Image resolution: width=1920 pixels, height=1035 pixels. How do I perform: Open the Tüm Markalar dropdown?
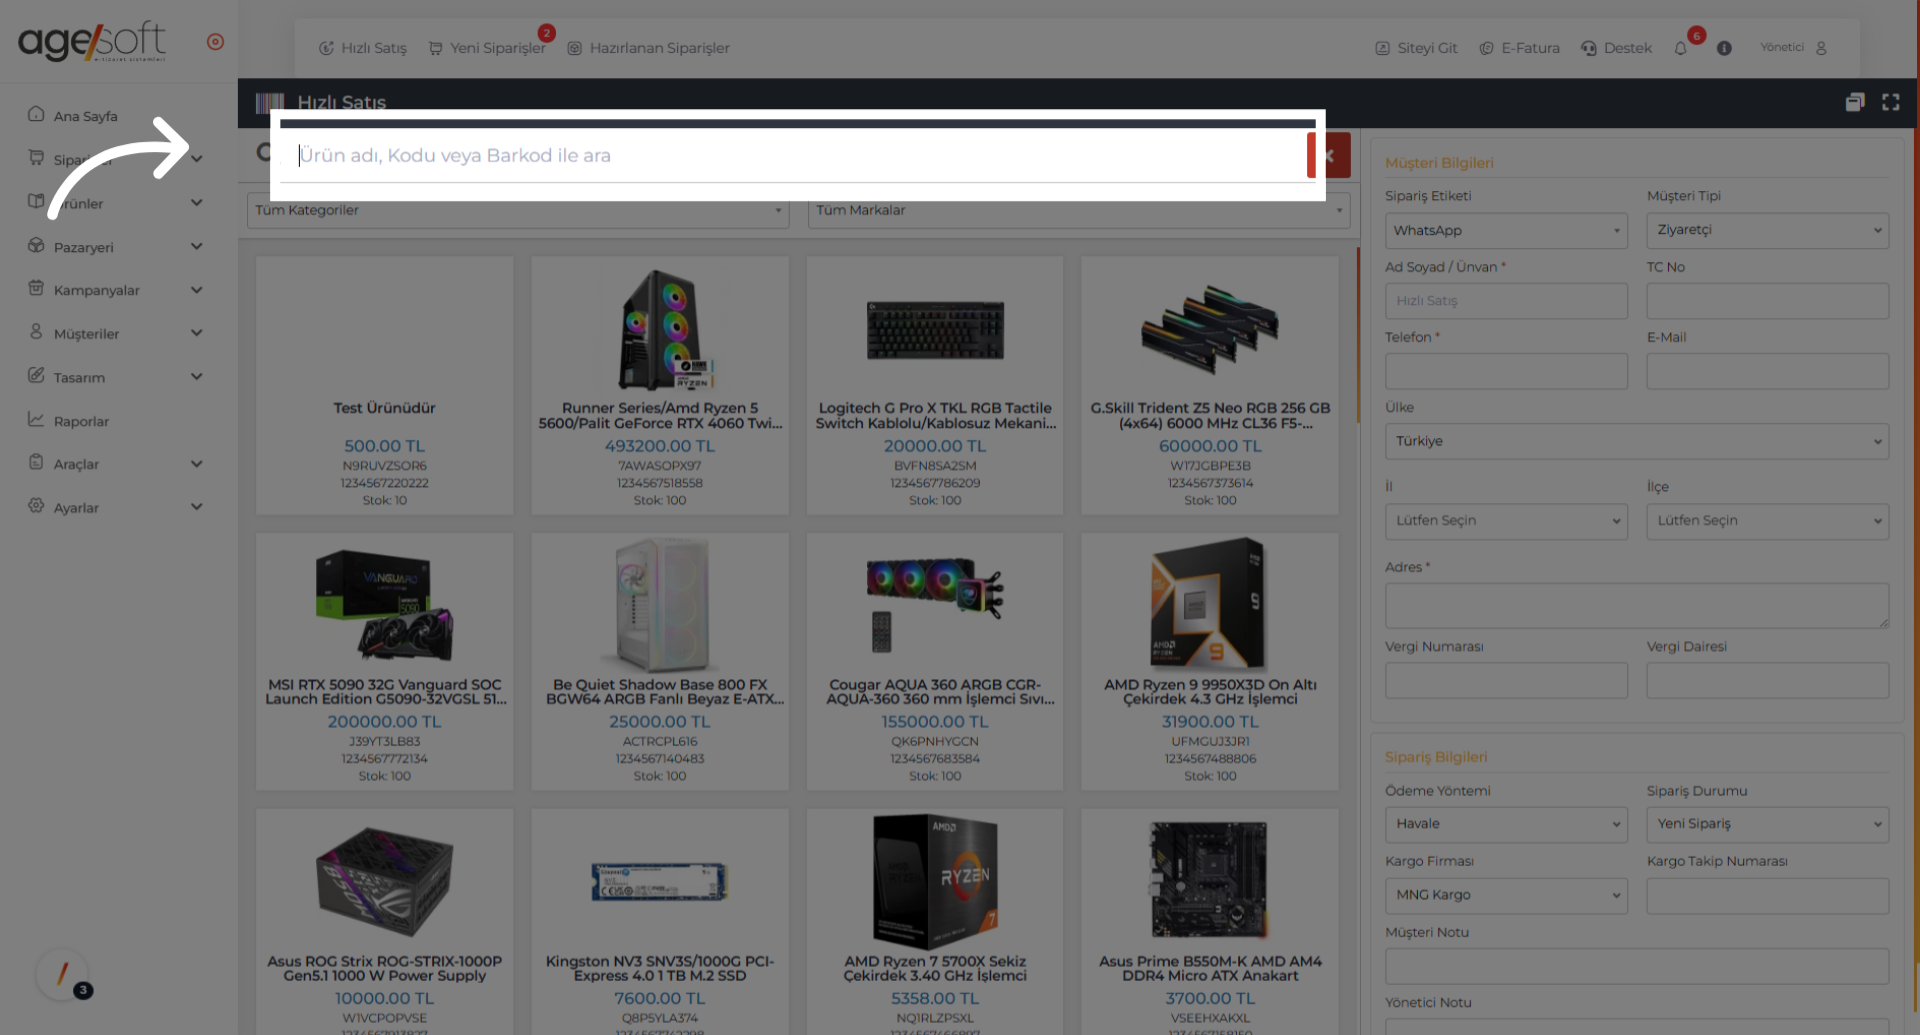click(x=1079, y=210)
